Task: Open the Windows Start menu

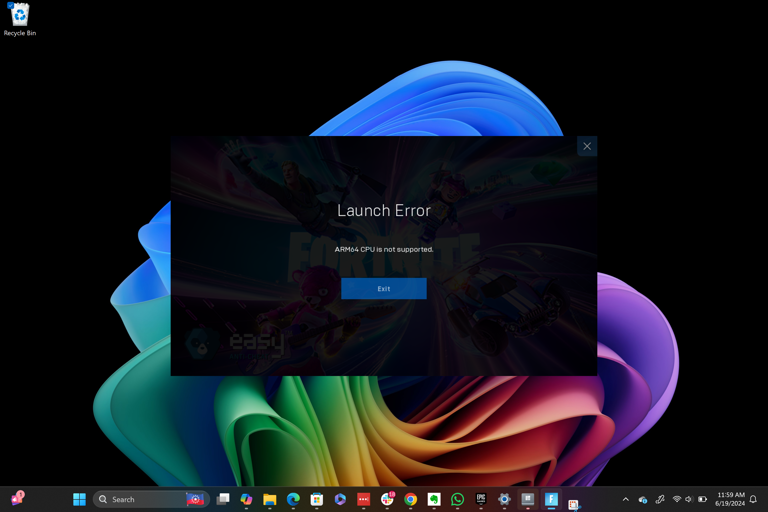Action: (x=79, y=499)
